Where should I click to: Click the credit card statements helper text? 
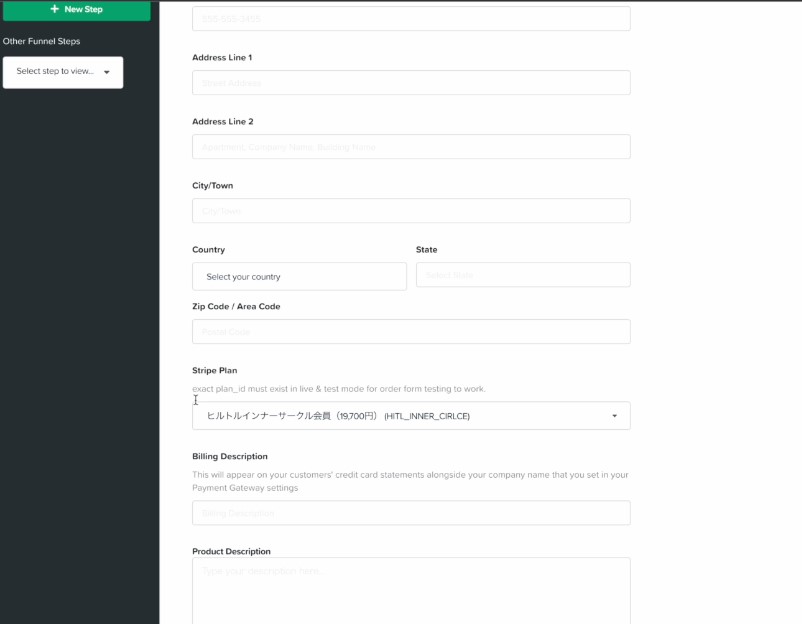click(410, 481)
